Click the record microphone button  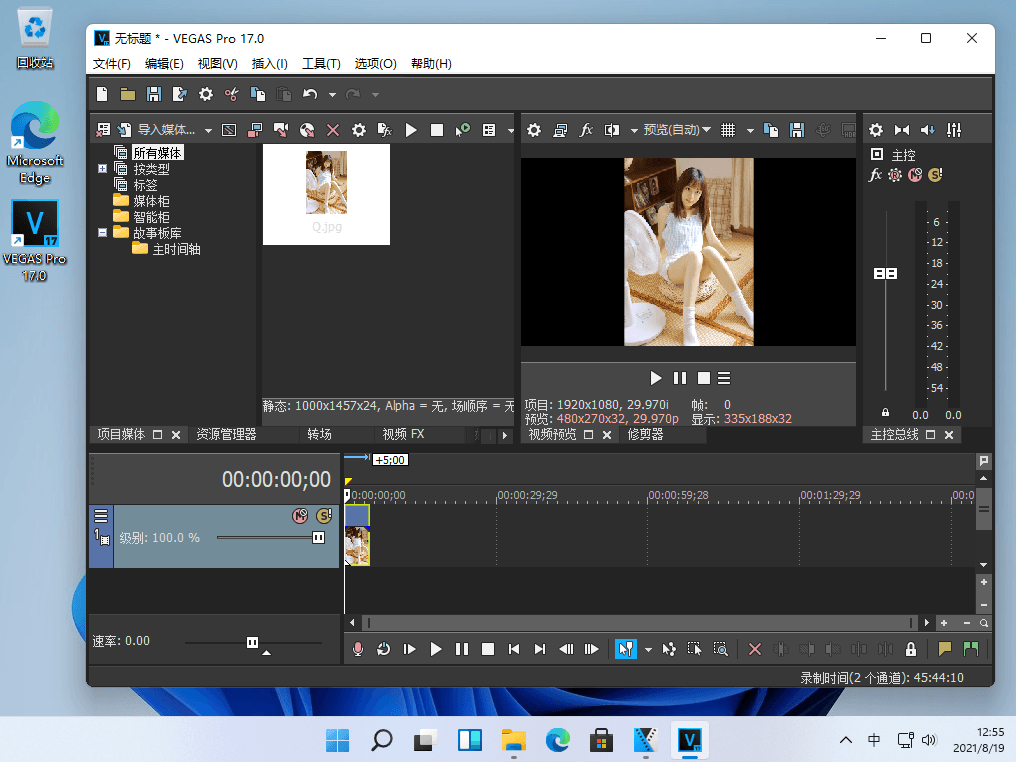[x=358, y=649]
